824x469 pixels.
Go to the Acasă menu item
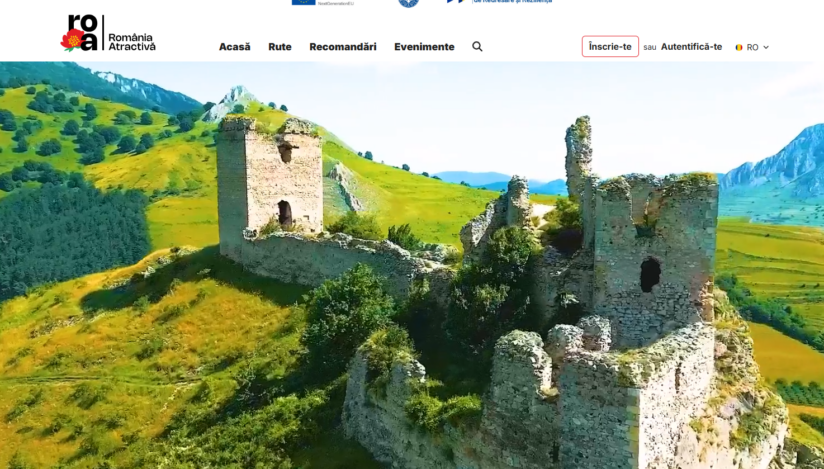pyautogui.click(x=235, y=47)
